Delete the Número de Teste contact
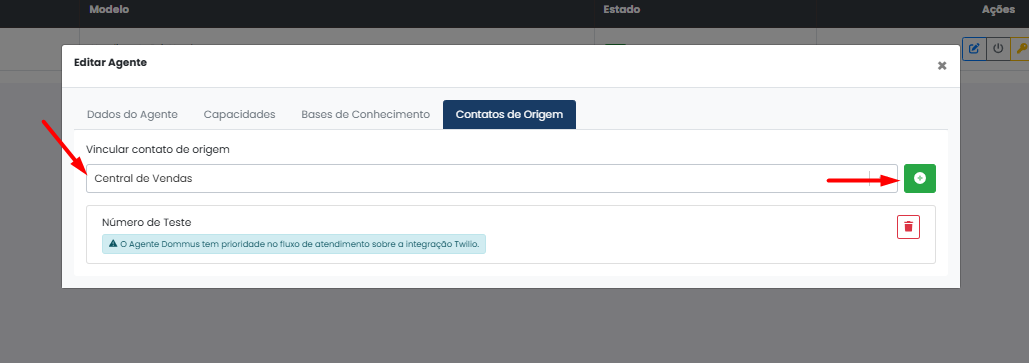Image resolution: width=1029 pixels, height=363 pixels. coord(908,226)
